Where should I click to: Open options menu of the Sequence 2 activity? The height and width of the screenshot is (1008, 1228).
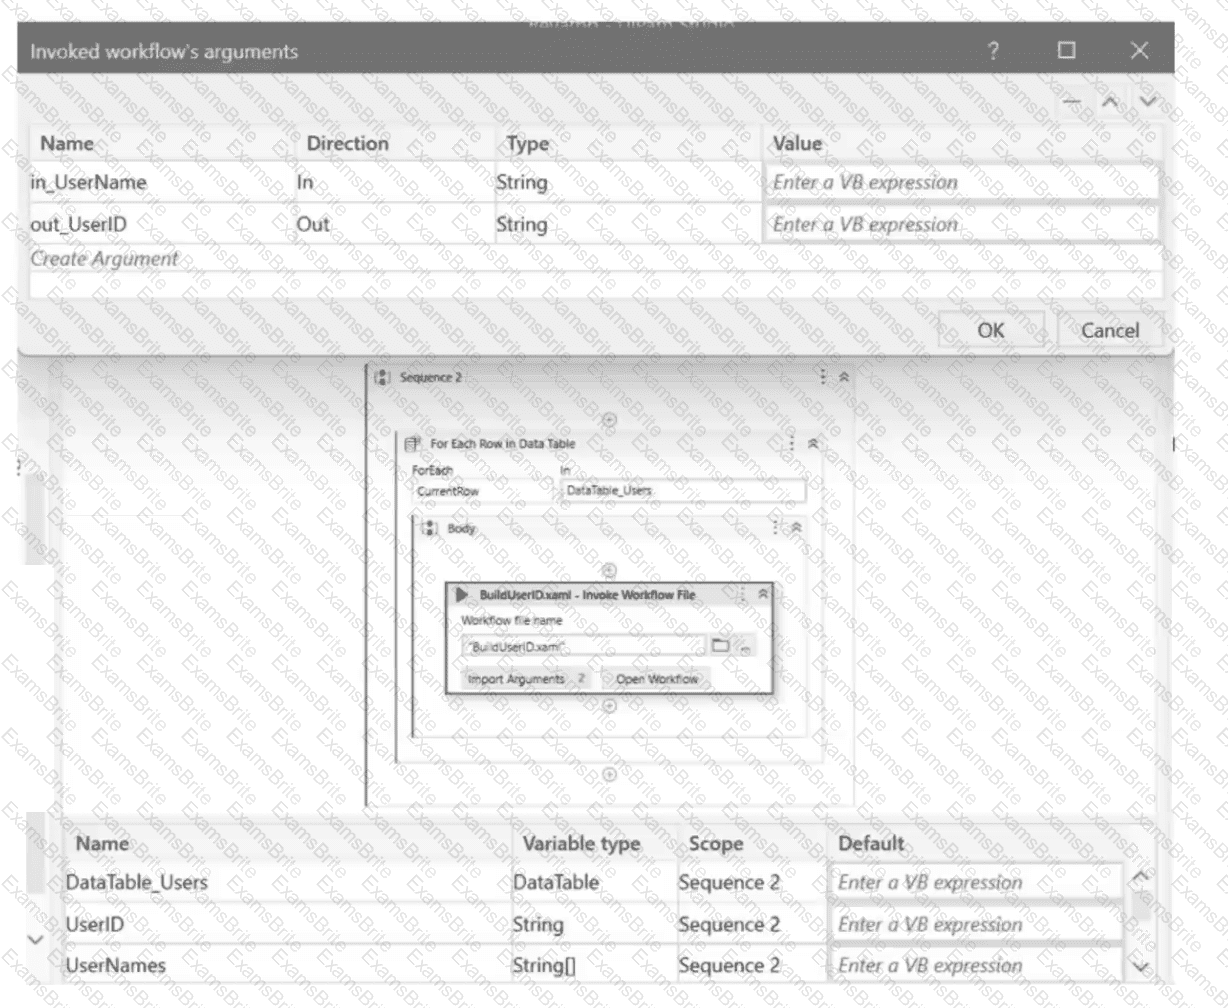(823, 378)
